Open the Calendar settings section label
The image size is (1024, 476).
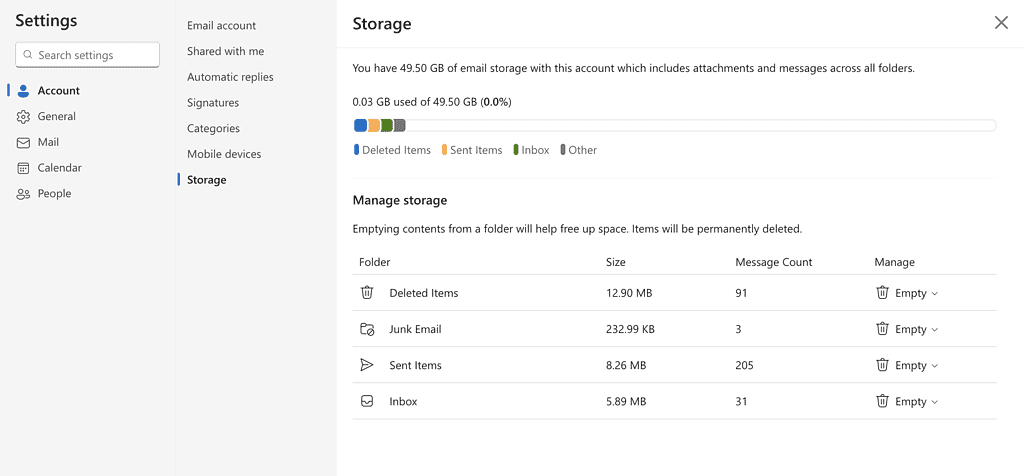59,168
